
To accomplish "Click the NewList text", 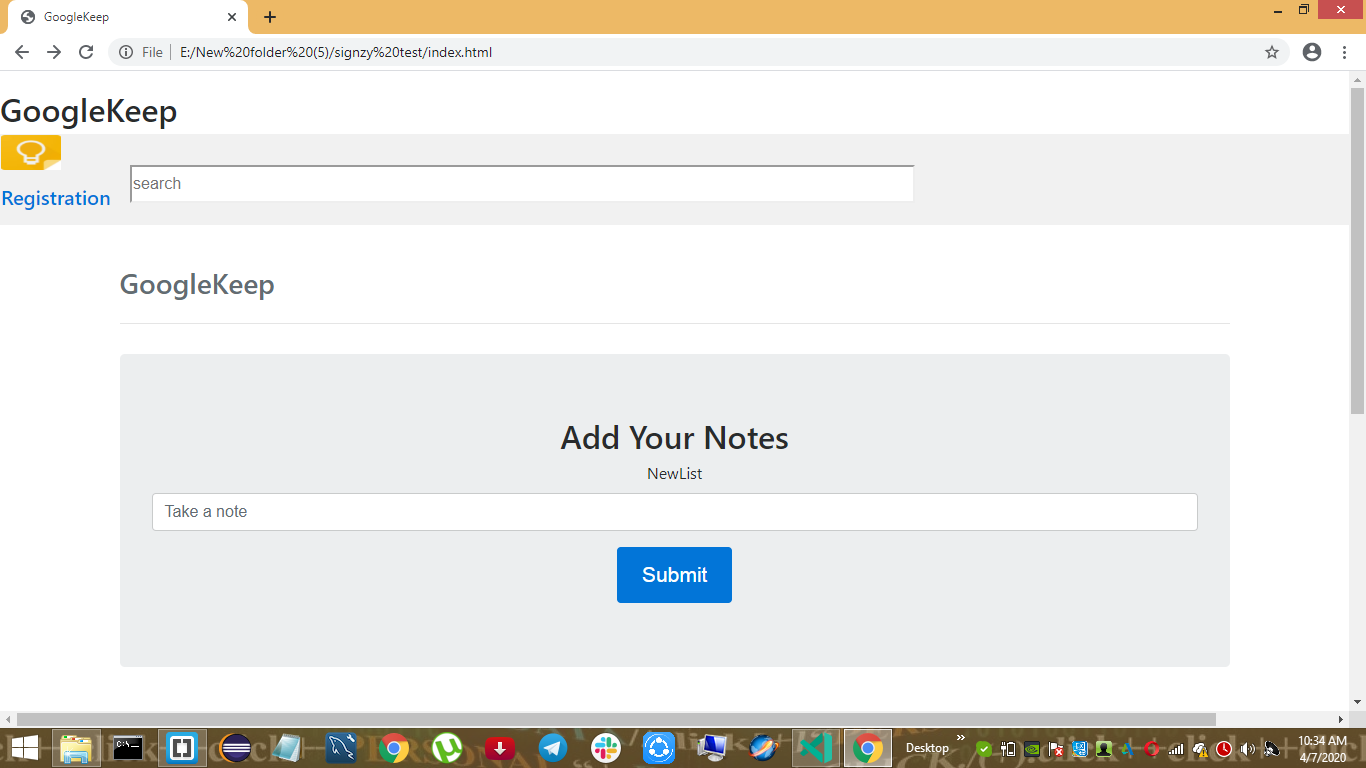I will 675,474.
